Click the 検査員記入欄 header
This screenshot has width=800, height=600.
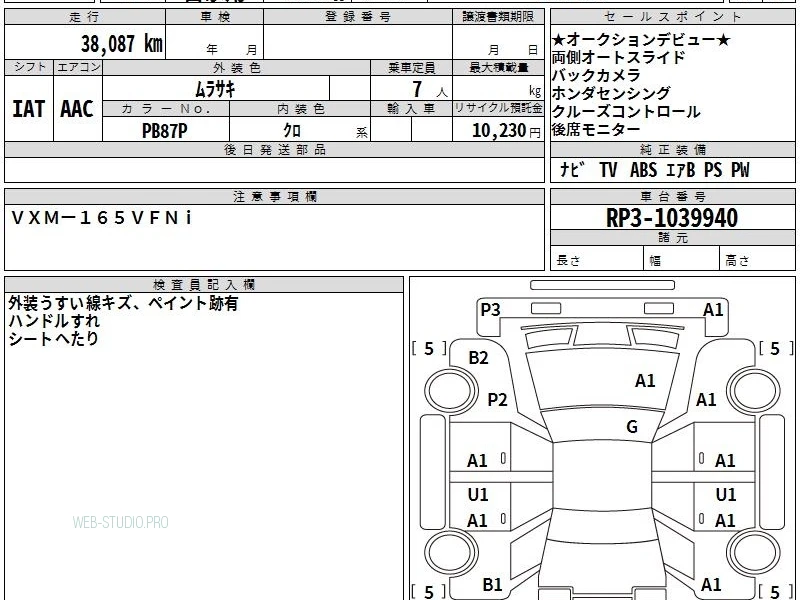click(204, 285)
